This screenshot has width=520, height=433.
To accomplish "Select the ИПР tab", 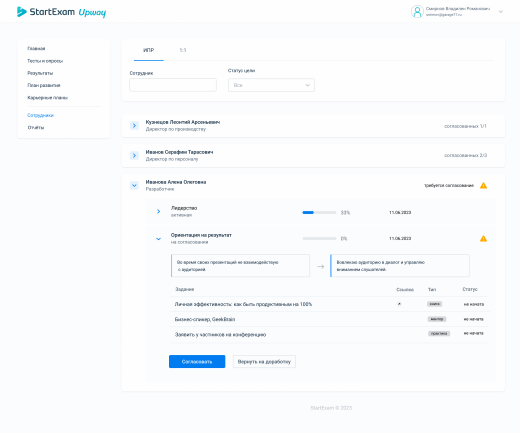I will pyautogui.click(x=149, y=50).
